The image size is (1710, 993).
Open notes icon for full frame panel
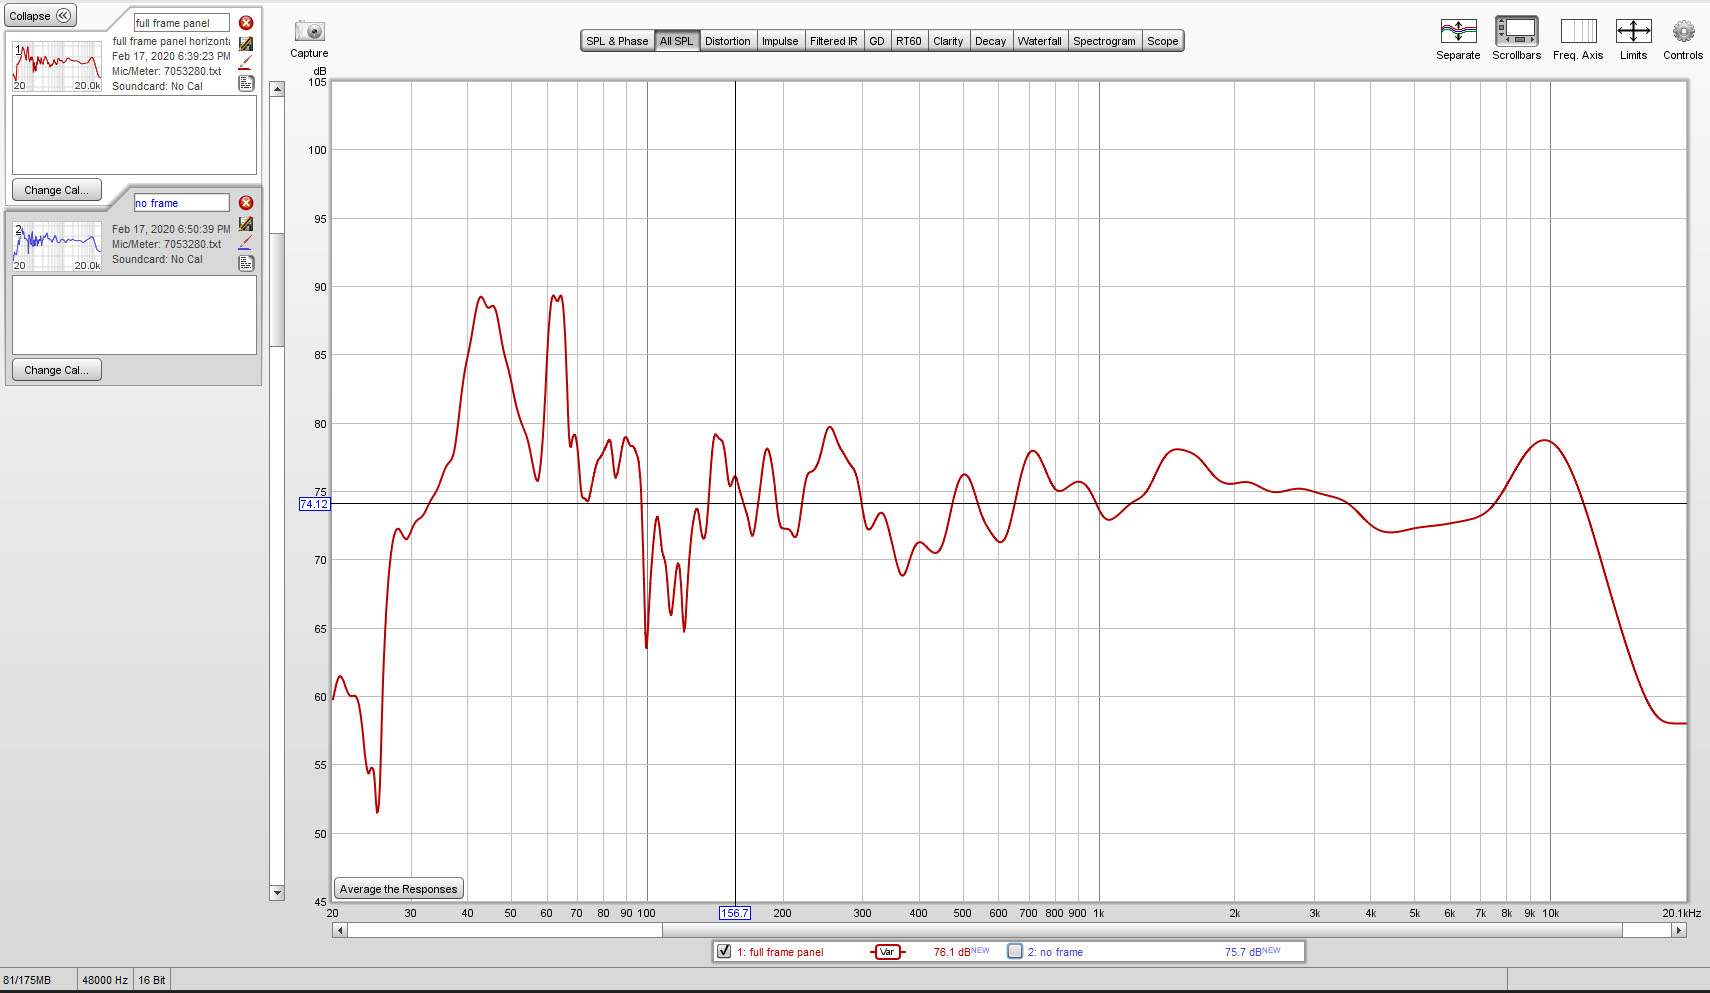[x=246, y=84]
